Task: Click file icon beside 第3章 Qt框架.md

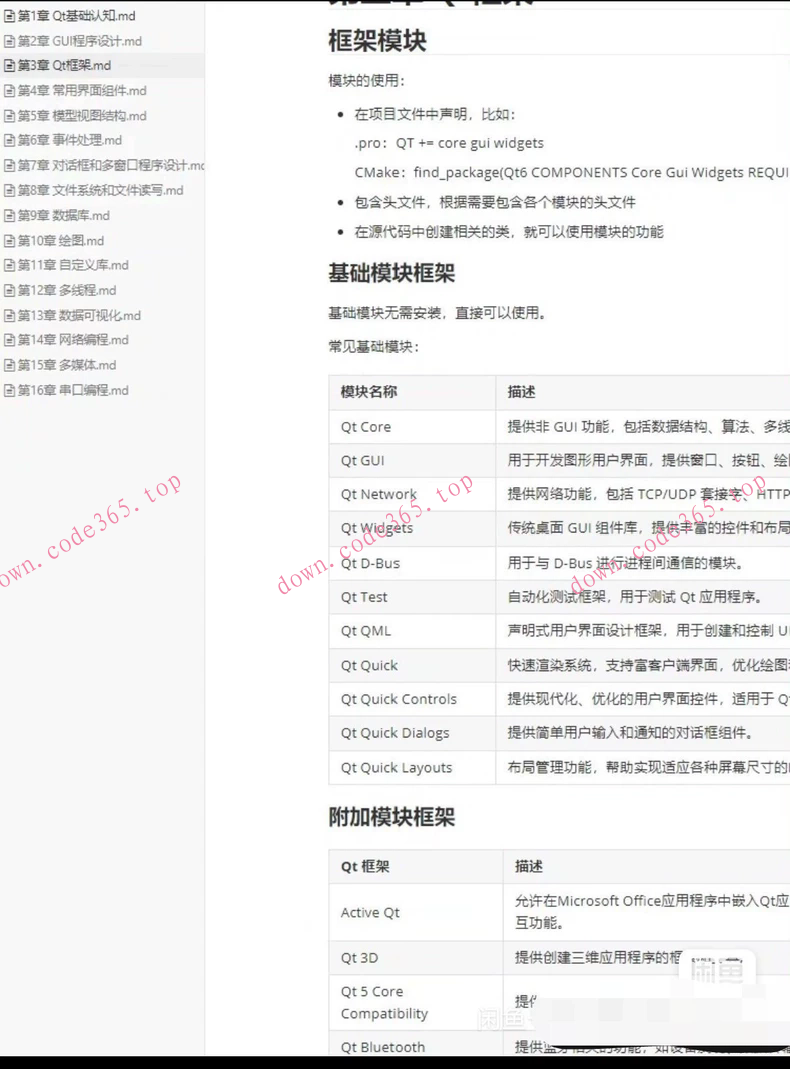Action: [x=10, y=65]
